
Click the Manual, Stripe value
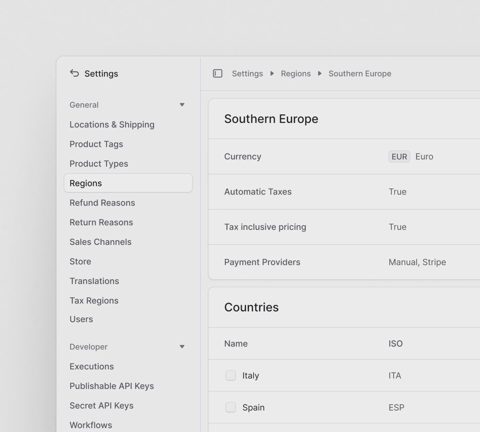click(x=417, y=262)
